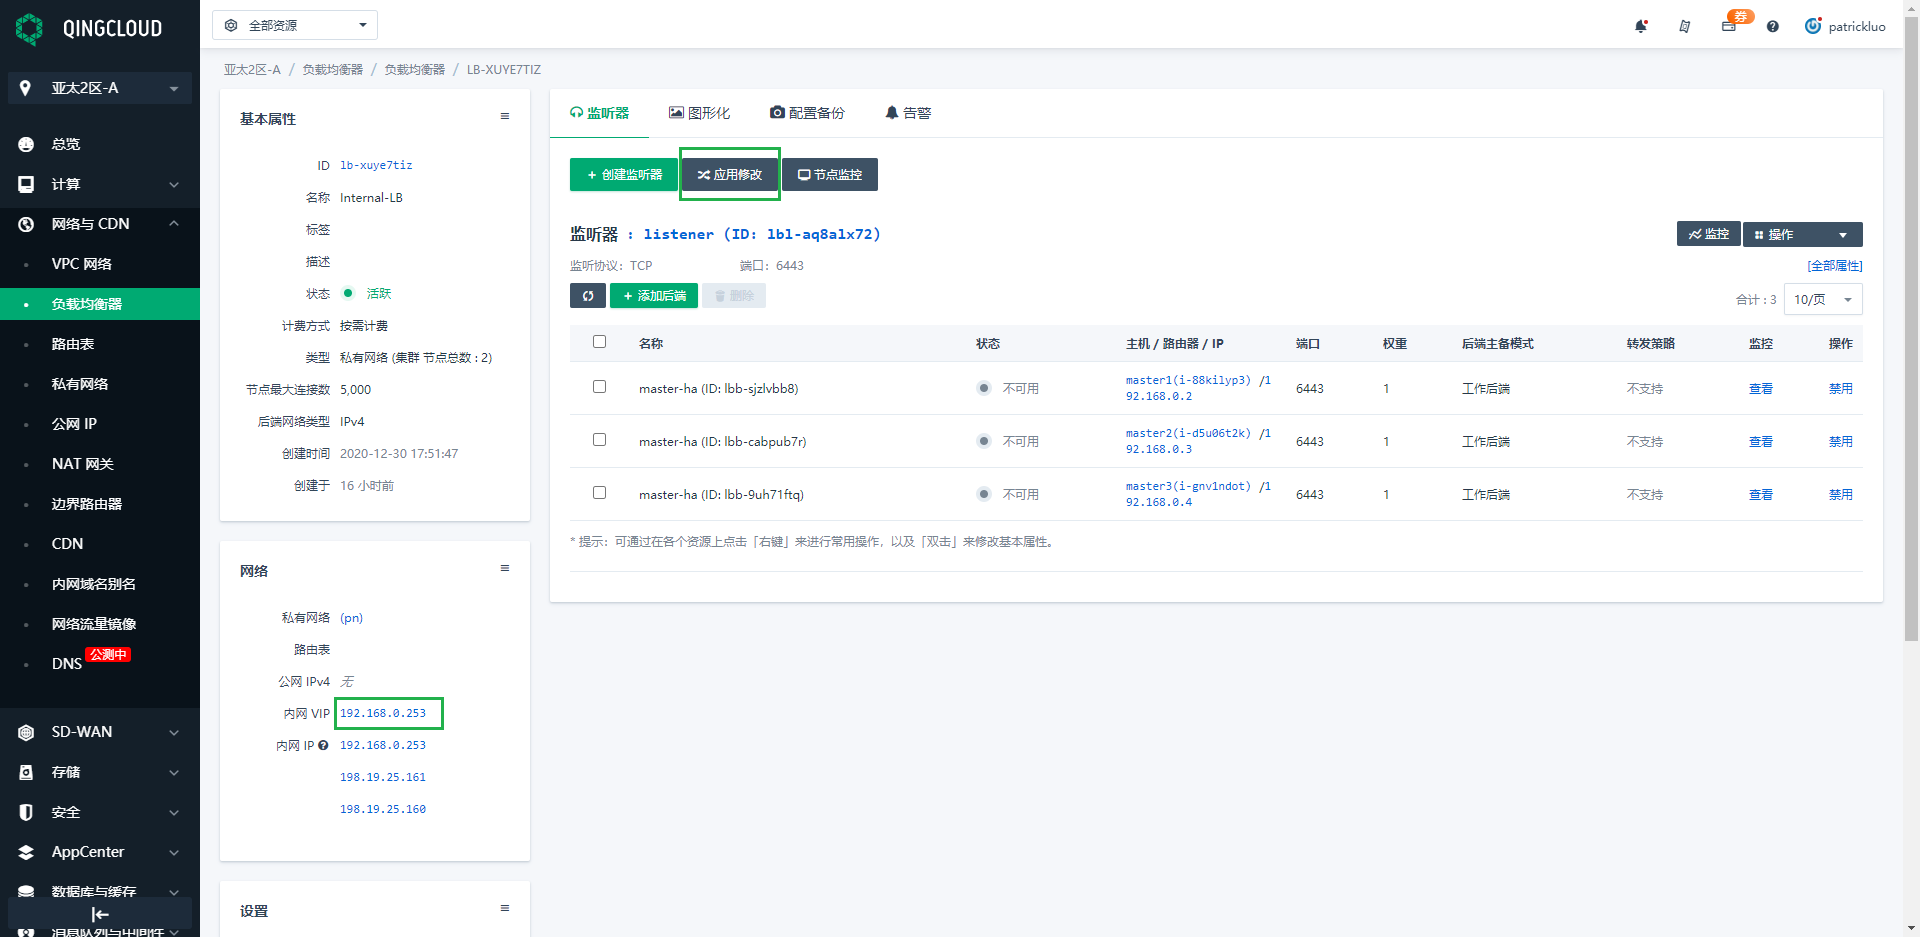
Task: Open the 10/页 page size dropdown
Action: point(1822,299)
